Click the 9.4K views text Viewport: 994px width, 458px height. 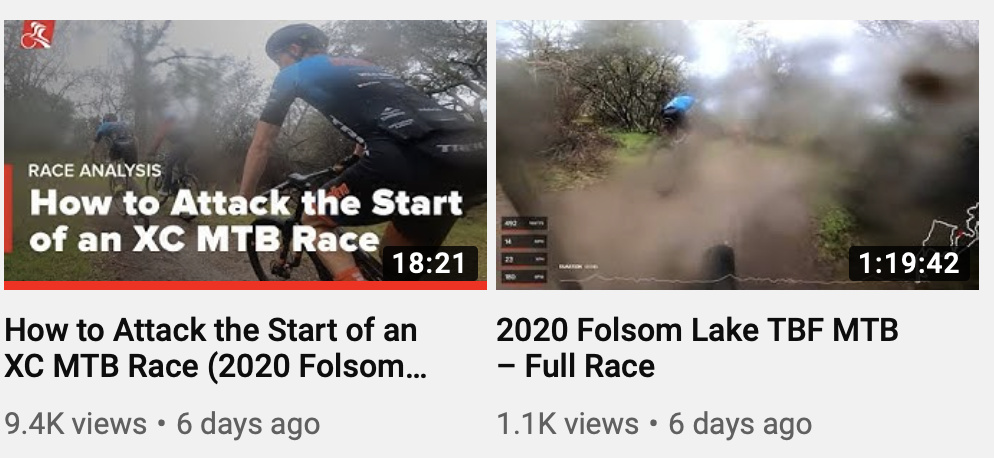pyautogui.click(x=75, y=424)
